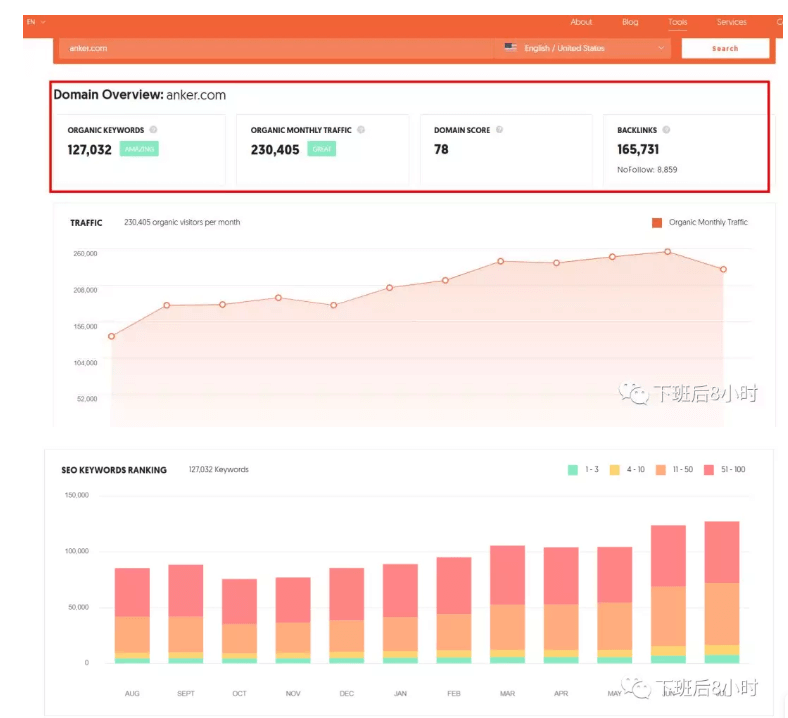Open the Services link
The height and width of the screenshot is (718, 788).
tap(731, 22)
